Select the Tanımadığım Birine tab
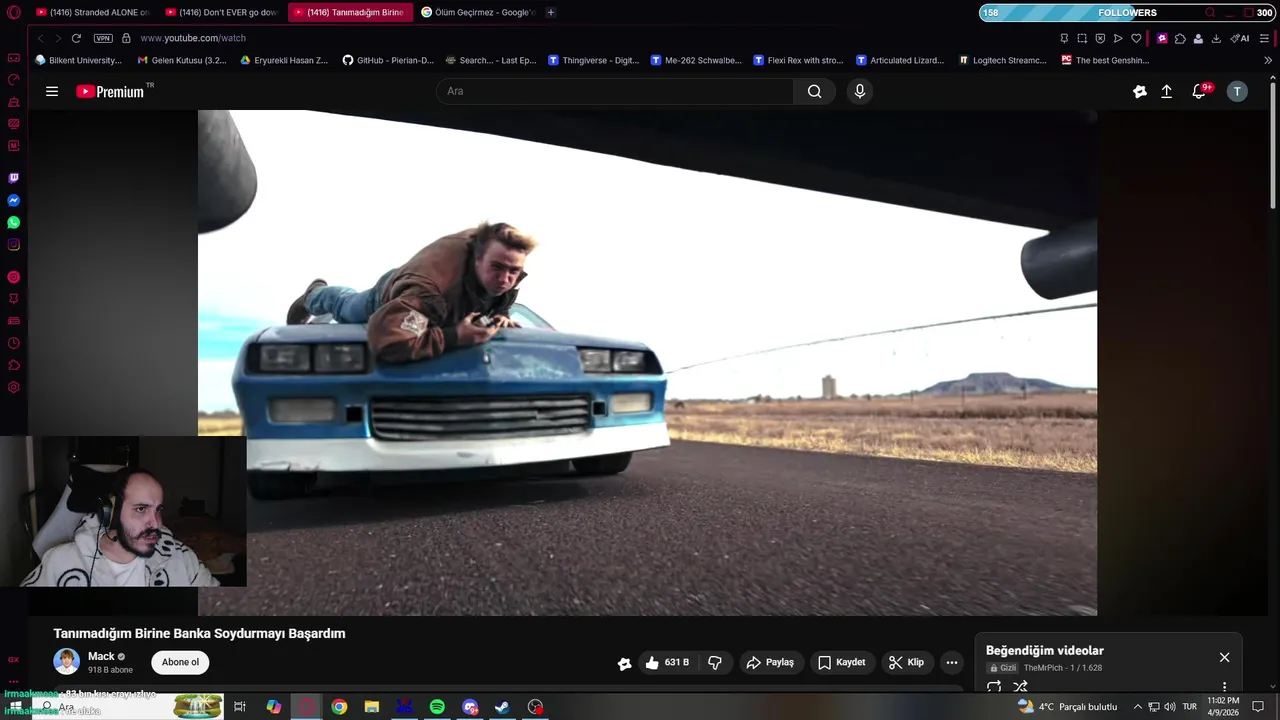The image size is (1280, 720). (x=350, y=12)
